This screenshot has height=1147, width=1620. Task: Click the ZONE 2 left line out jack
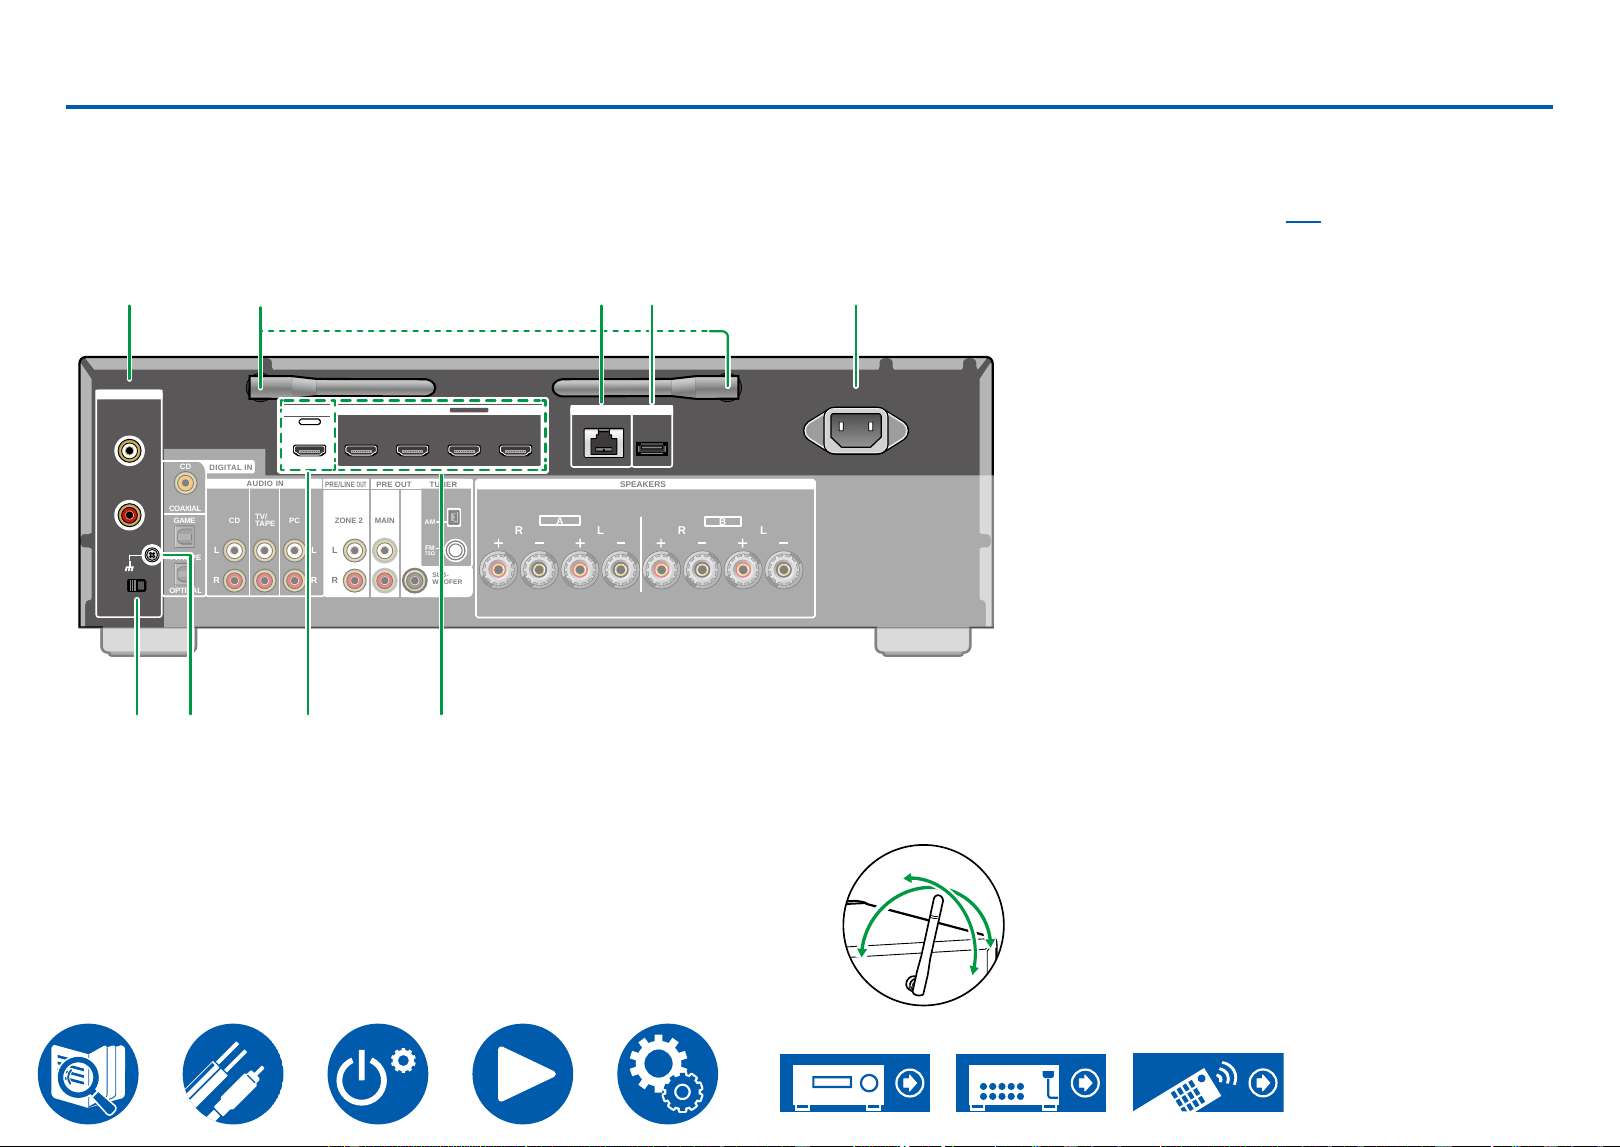pyautogui.click(x=354, y=550)
